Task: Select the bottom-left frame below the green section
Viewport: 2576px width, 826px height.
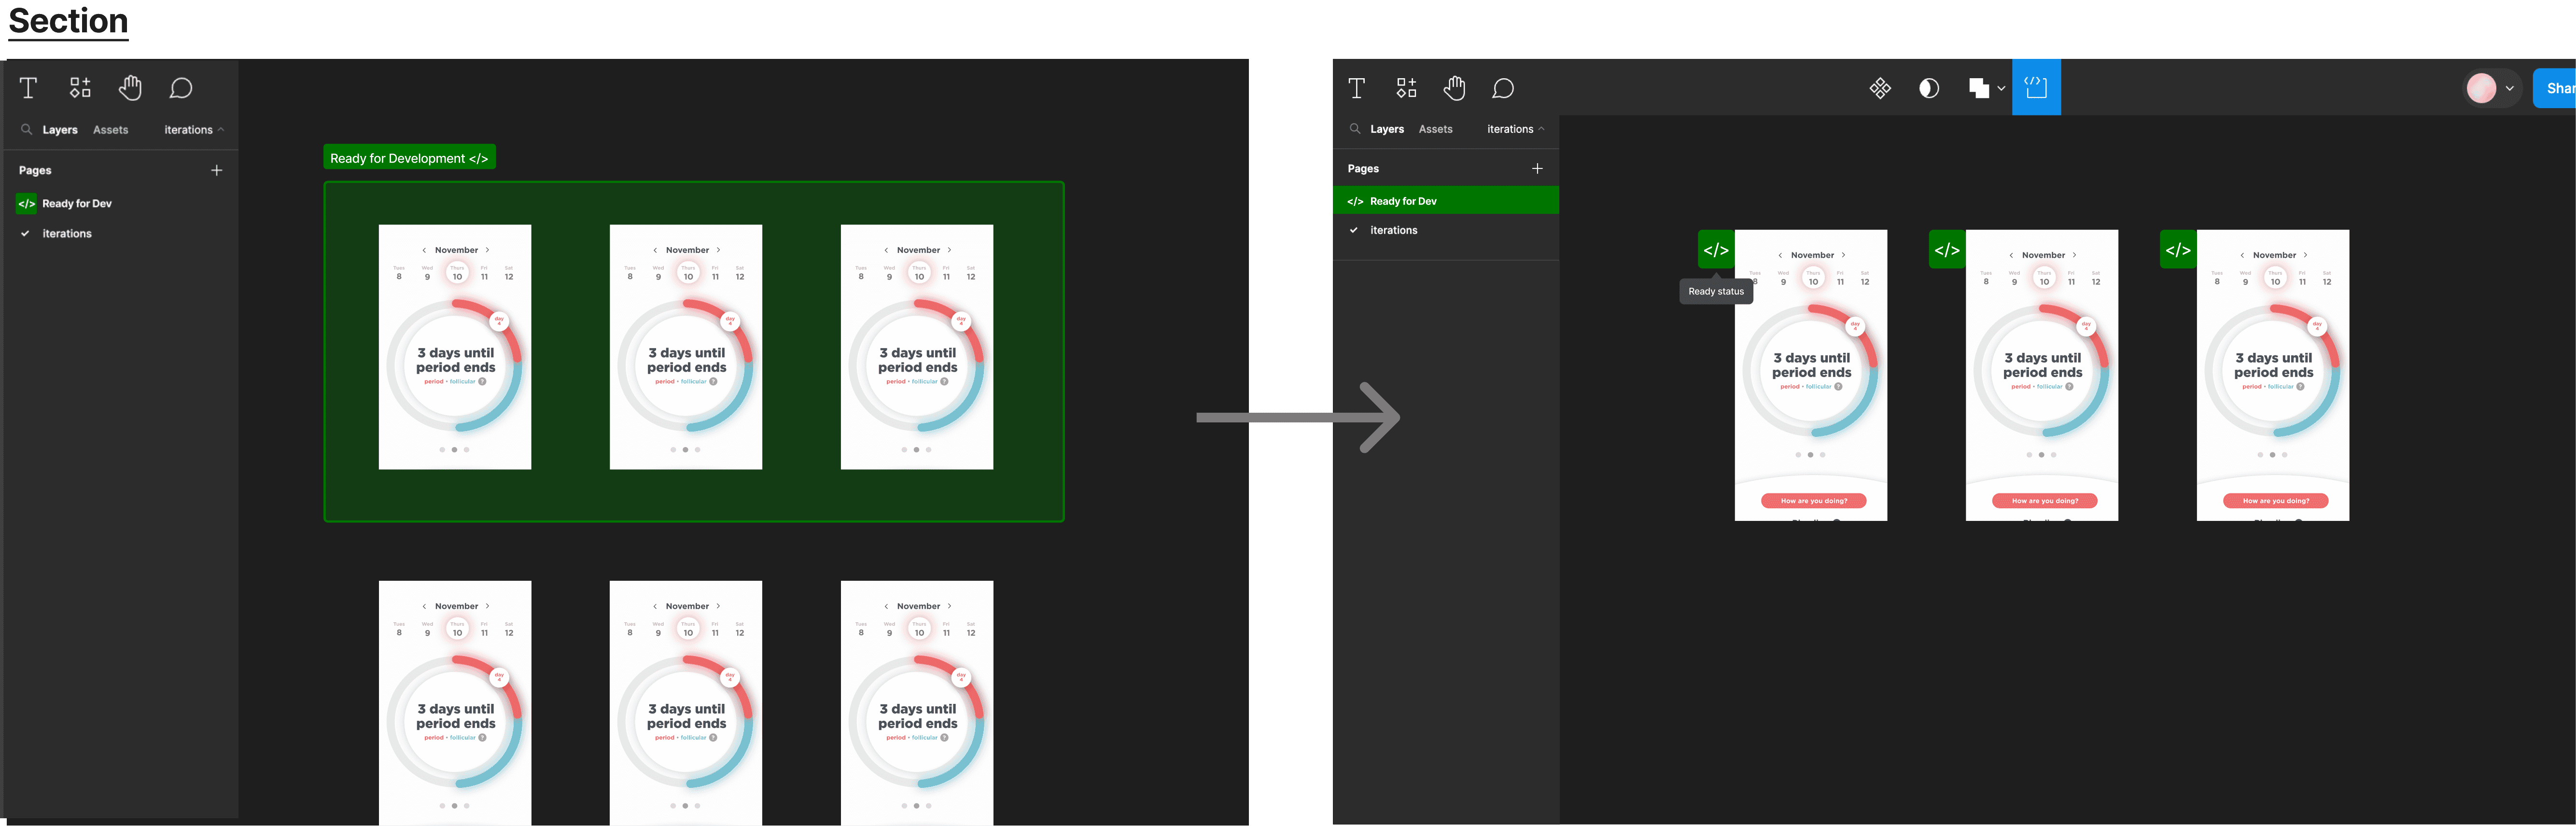Action: point(455,703)
